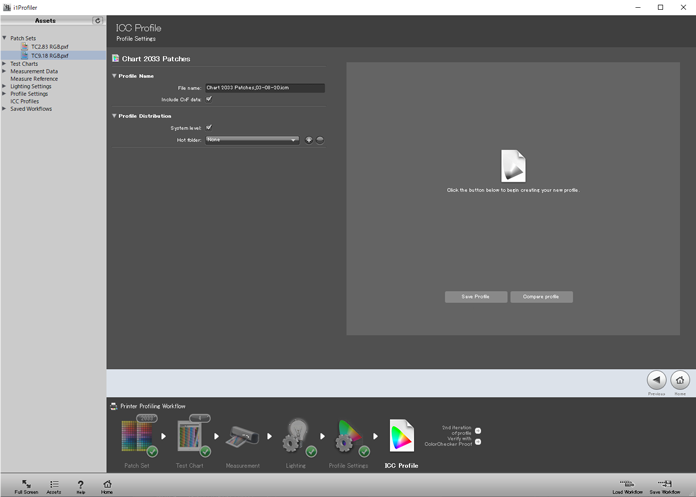Open the Lighting workflow step

[x=295, y=437]
